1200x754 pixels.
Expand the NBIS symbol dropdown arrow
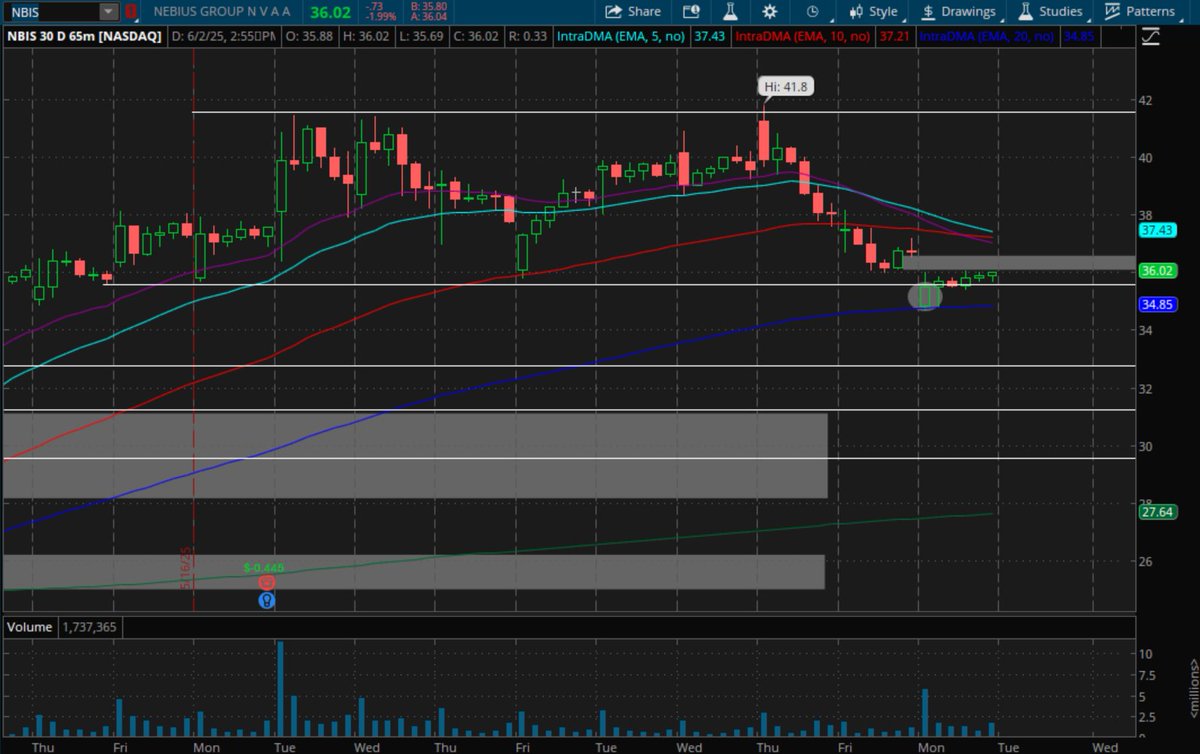coord(108,11)
